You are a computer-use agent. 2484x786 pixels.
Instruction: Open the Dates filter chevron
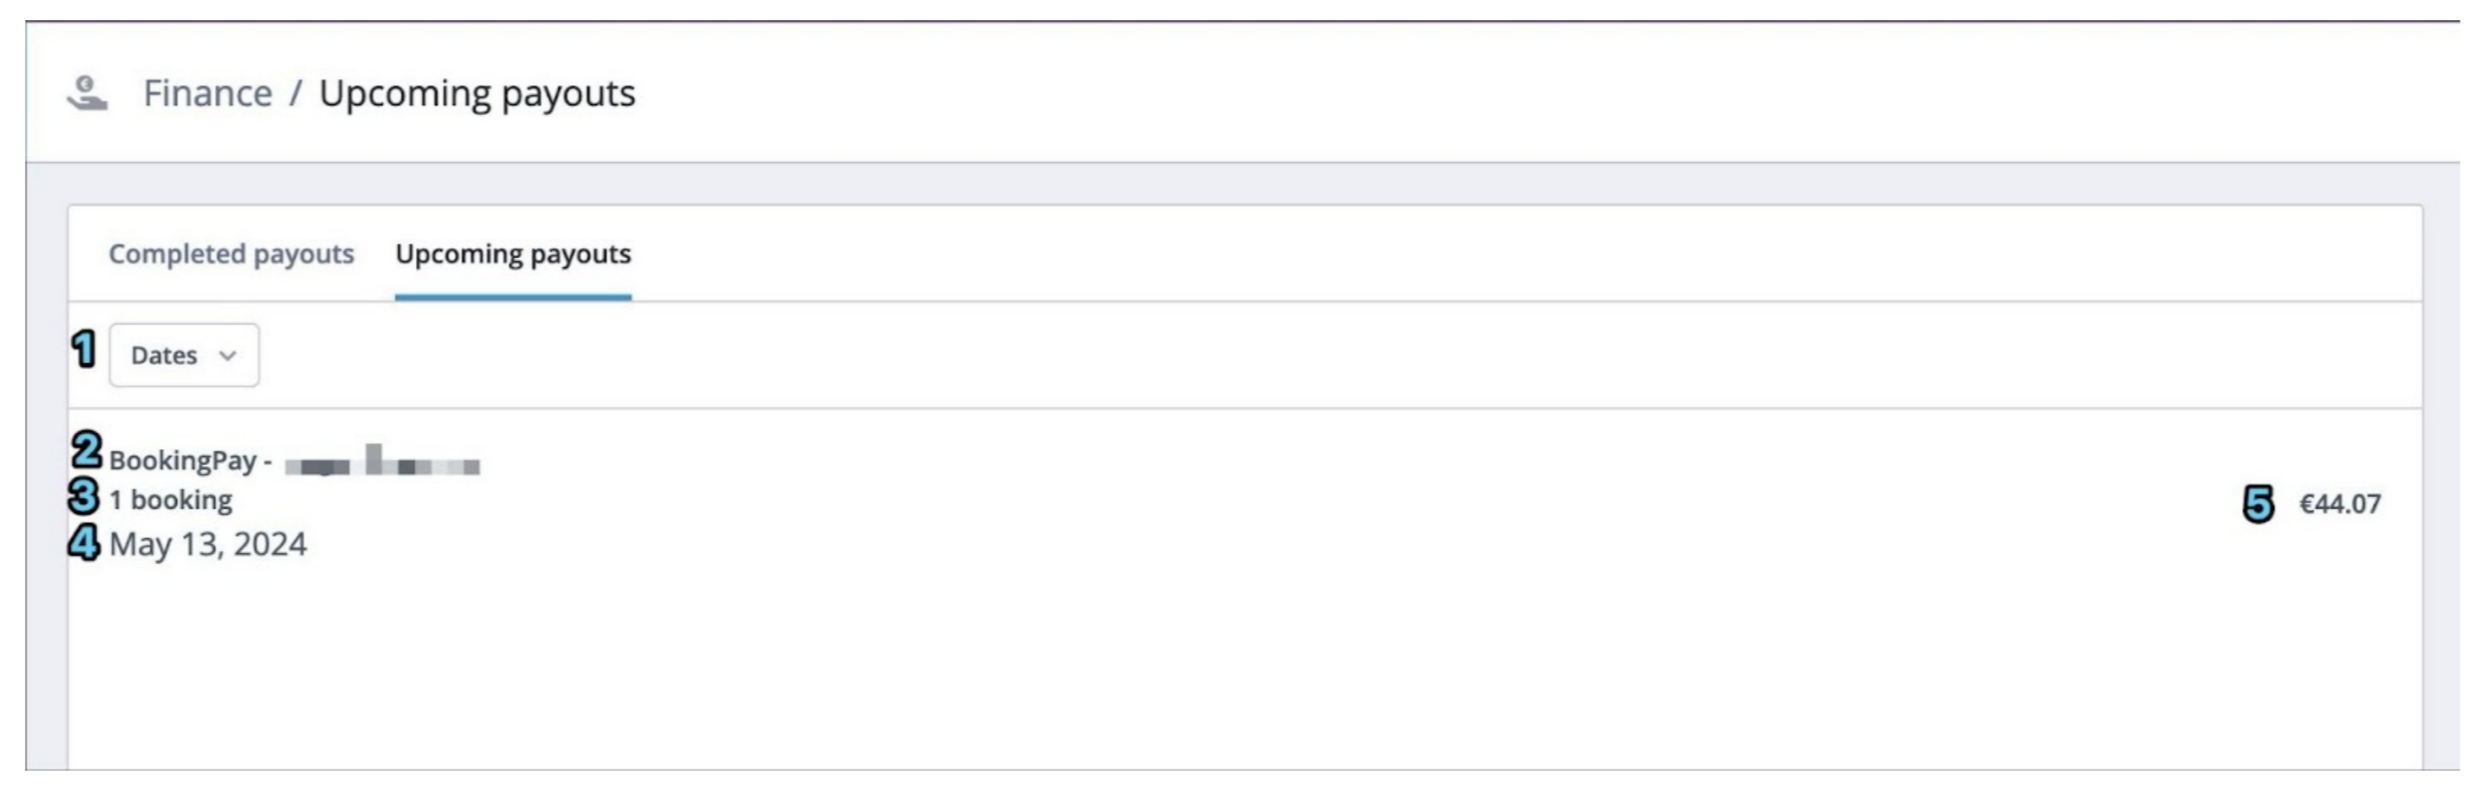[228, 355]
